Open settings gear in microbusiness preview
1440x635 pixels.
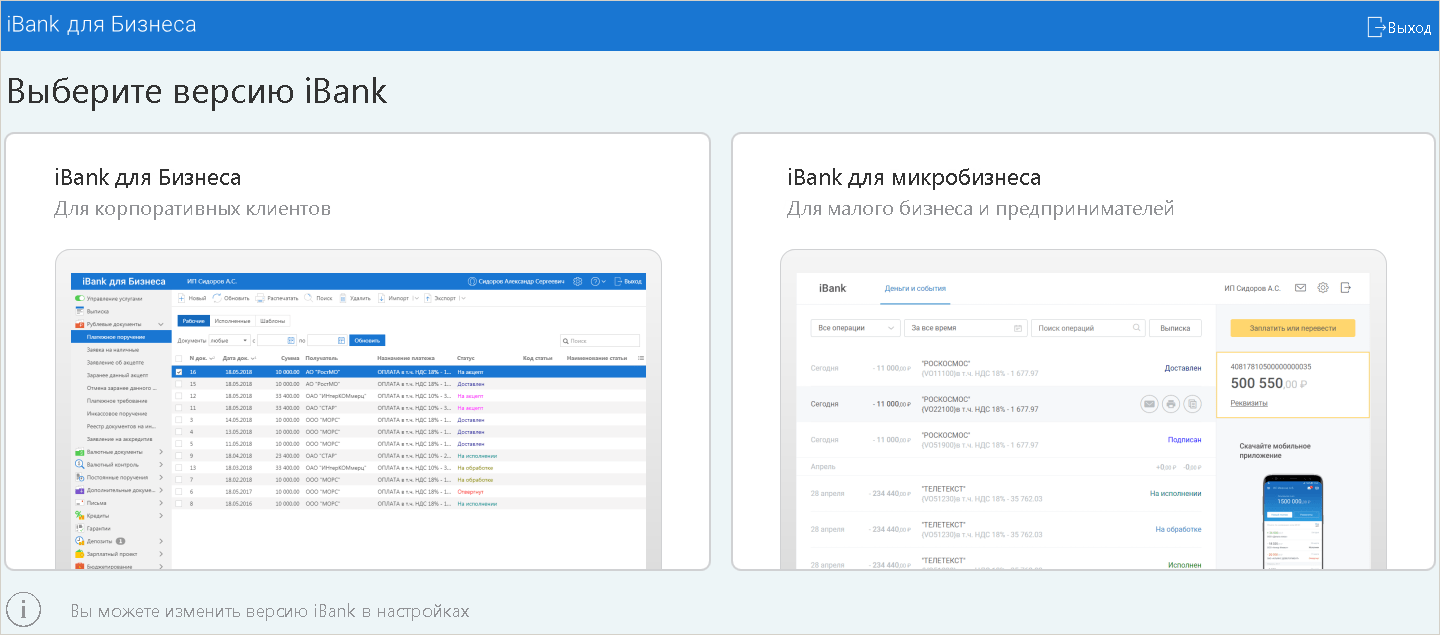(x=1323, y=288)
